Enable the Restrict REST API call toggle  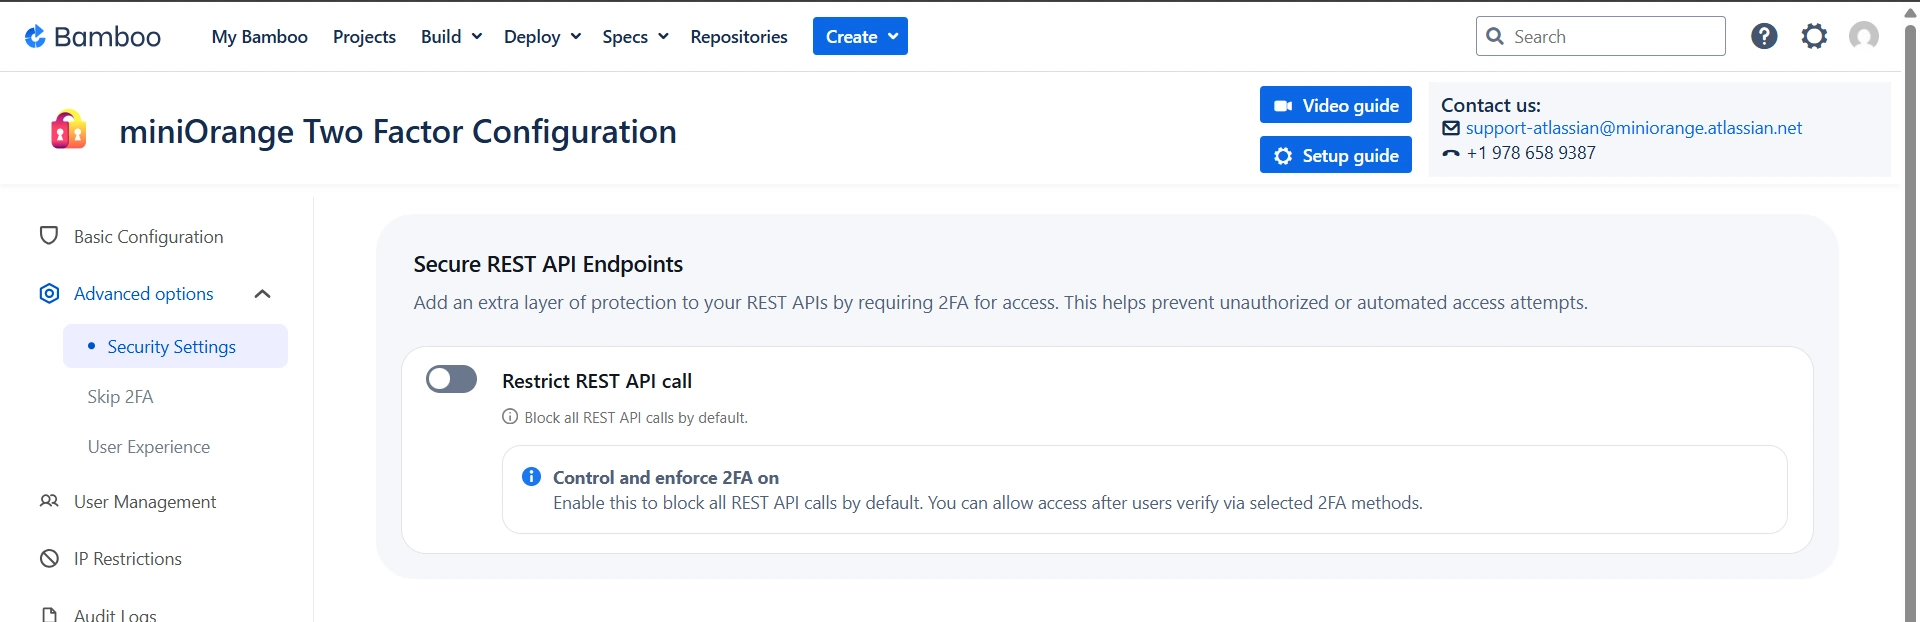tap(451, 379)
